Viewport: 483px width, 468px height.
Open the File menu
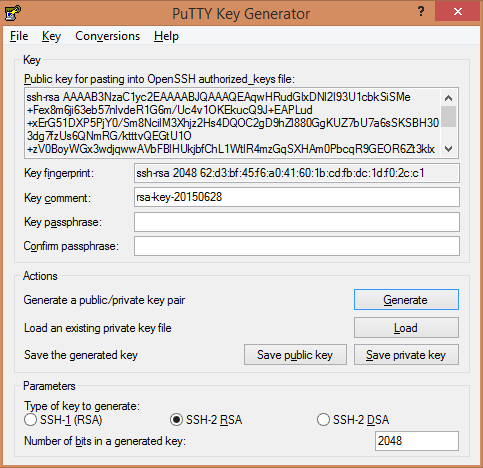click(x=19, y=36)
